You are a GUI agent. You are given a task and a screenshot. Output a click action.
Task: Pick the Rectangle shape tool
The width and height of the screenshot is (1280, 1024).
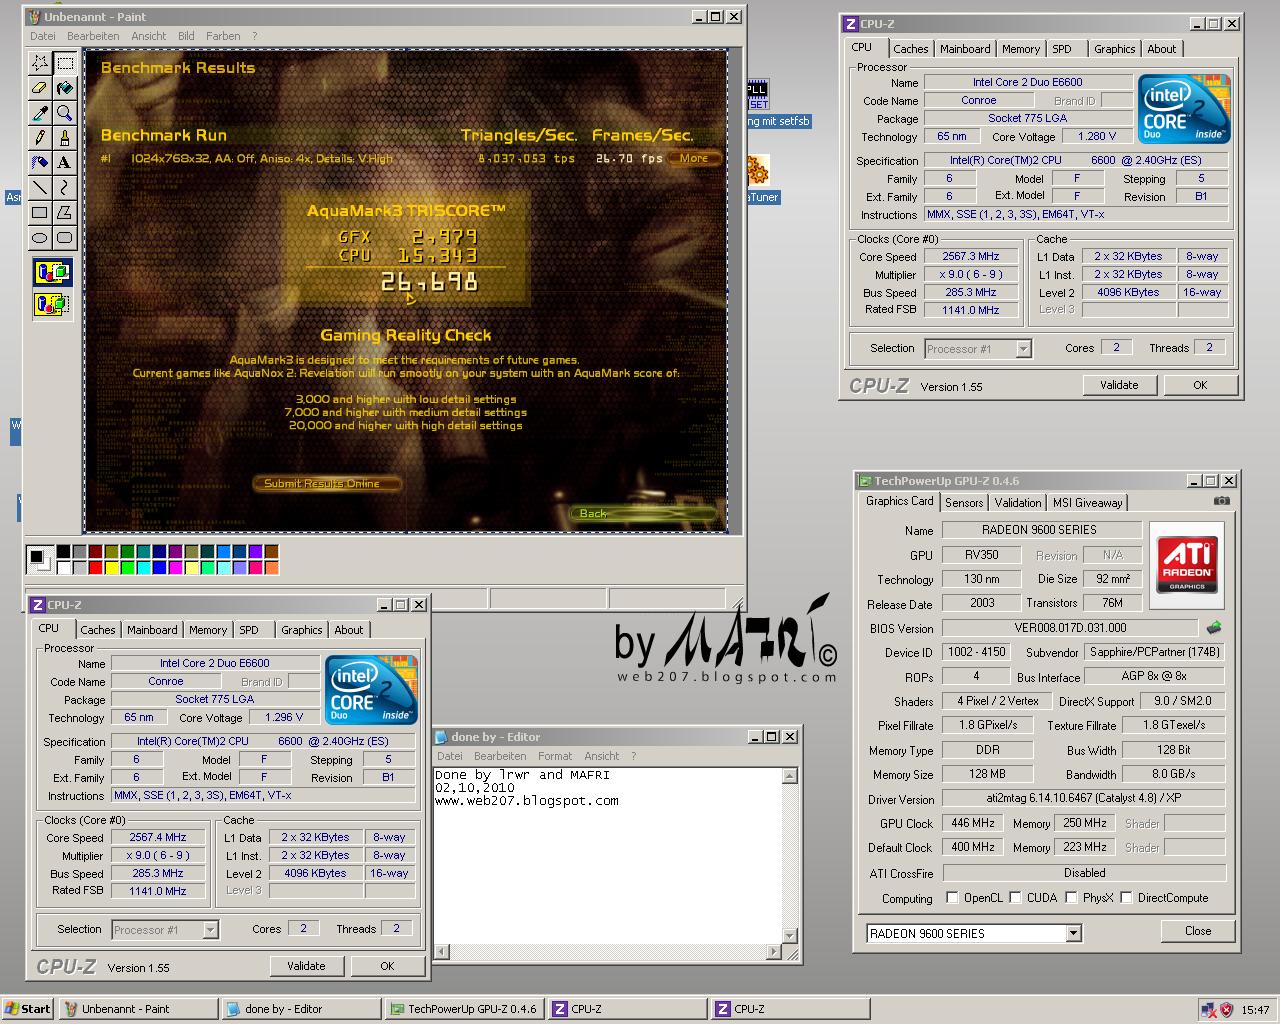[x=40, y=213]
